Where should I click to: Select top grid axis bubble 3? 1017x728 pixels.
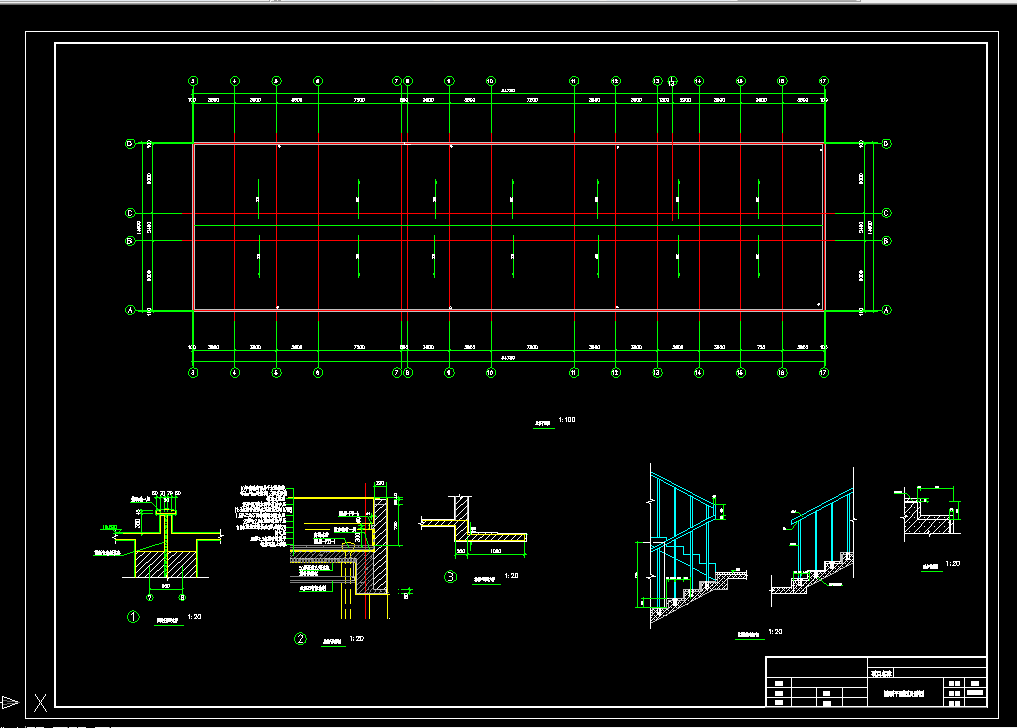pyautogui.click(x=193, y=81)
